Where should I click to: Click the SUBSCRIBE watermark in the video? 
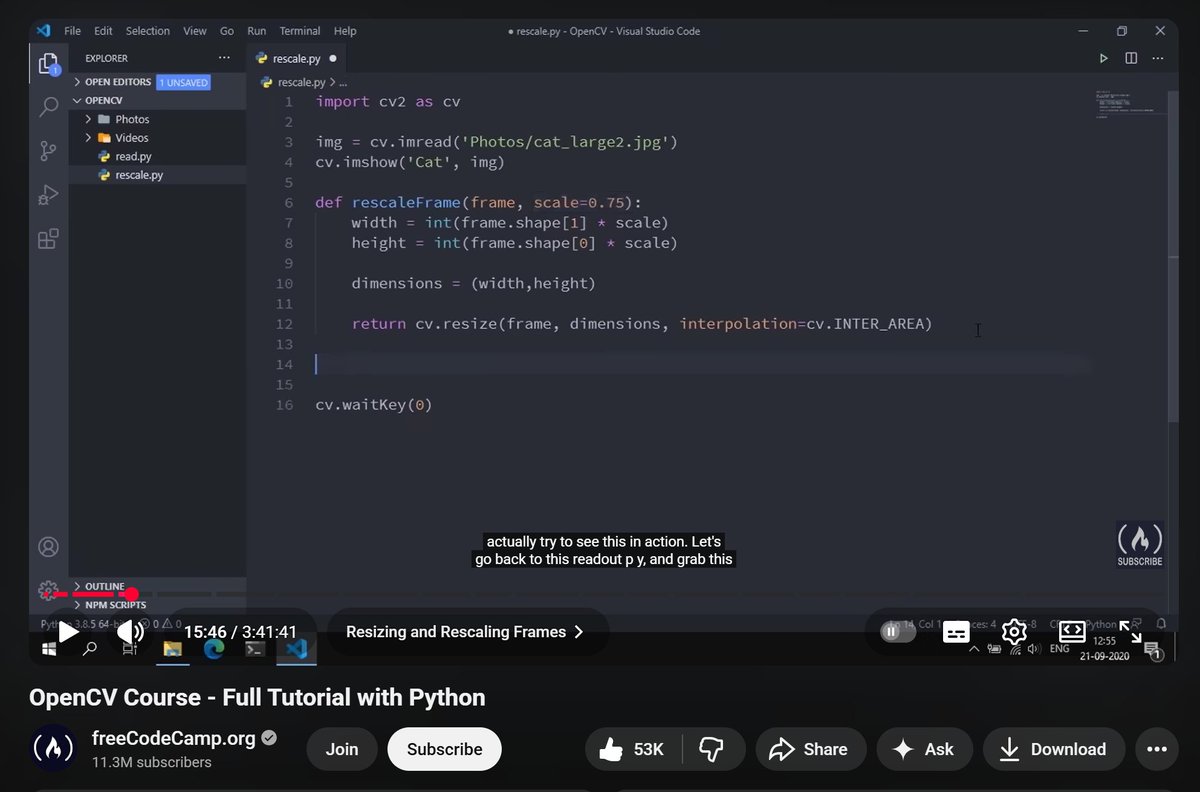[1140, 545]
